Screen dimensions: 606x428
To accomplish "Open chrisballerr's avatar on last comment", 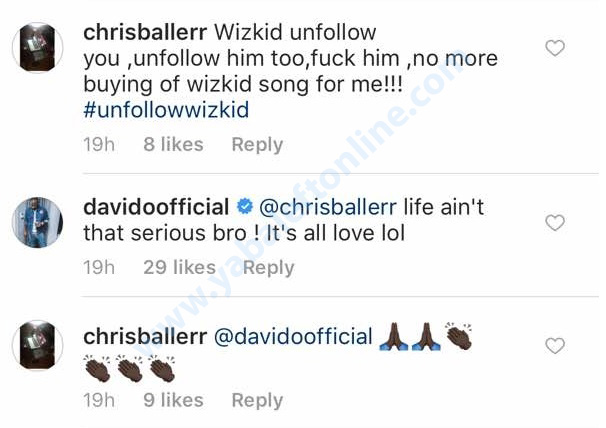I will [37, 345].
